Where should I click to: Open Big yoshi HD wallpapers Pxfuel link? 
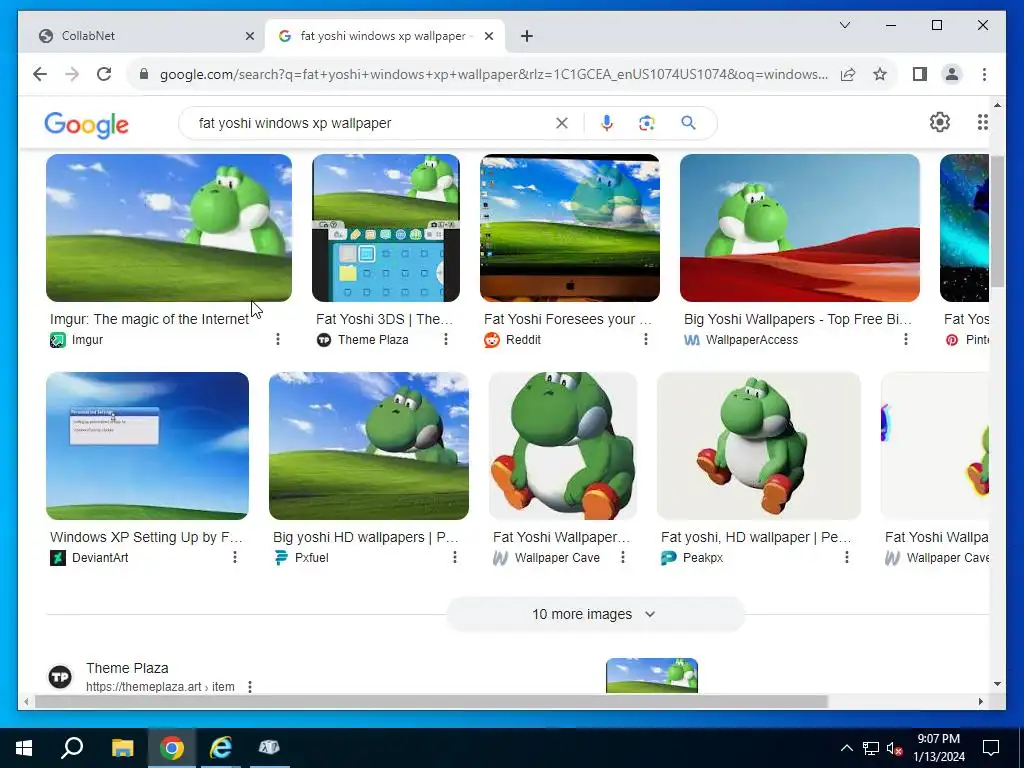366,537
